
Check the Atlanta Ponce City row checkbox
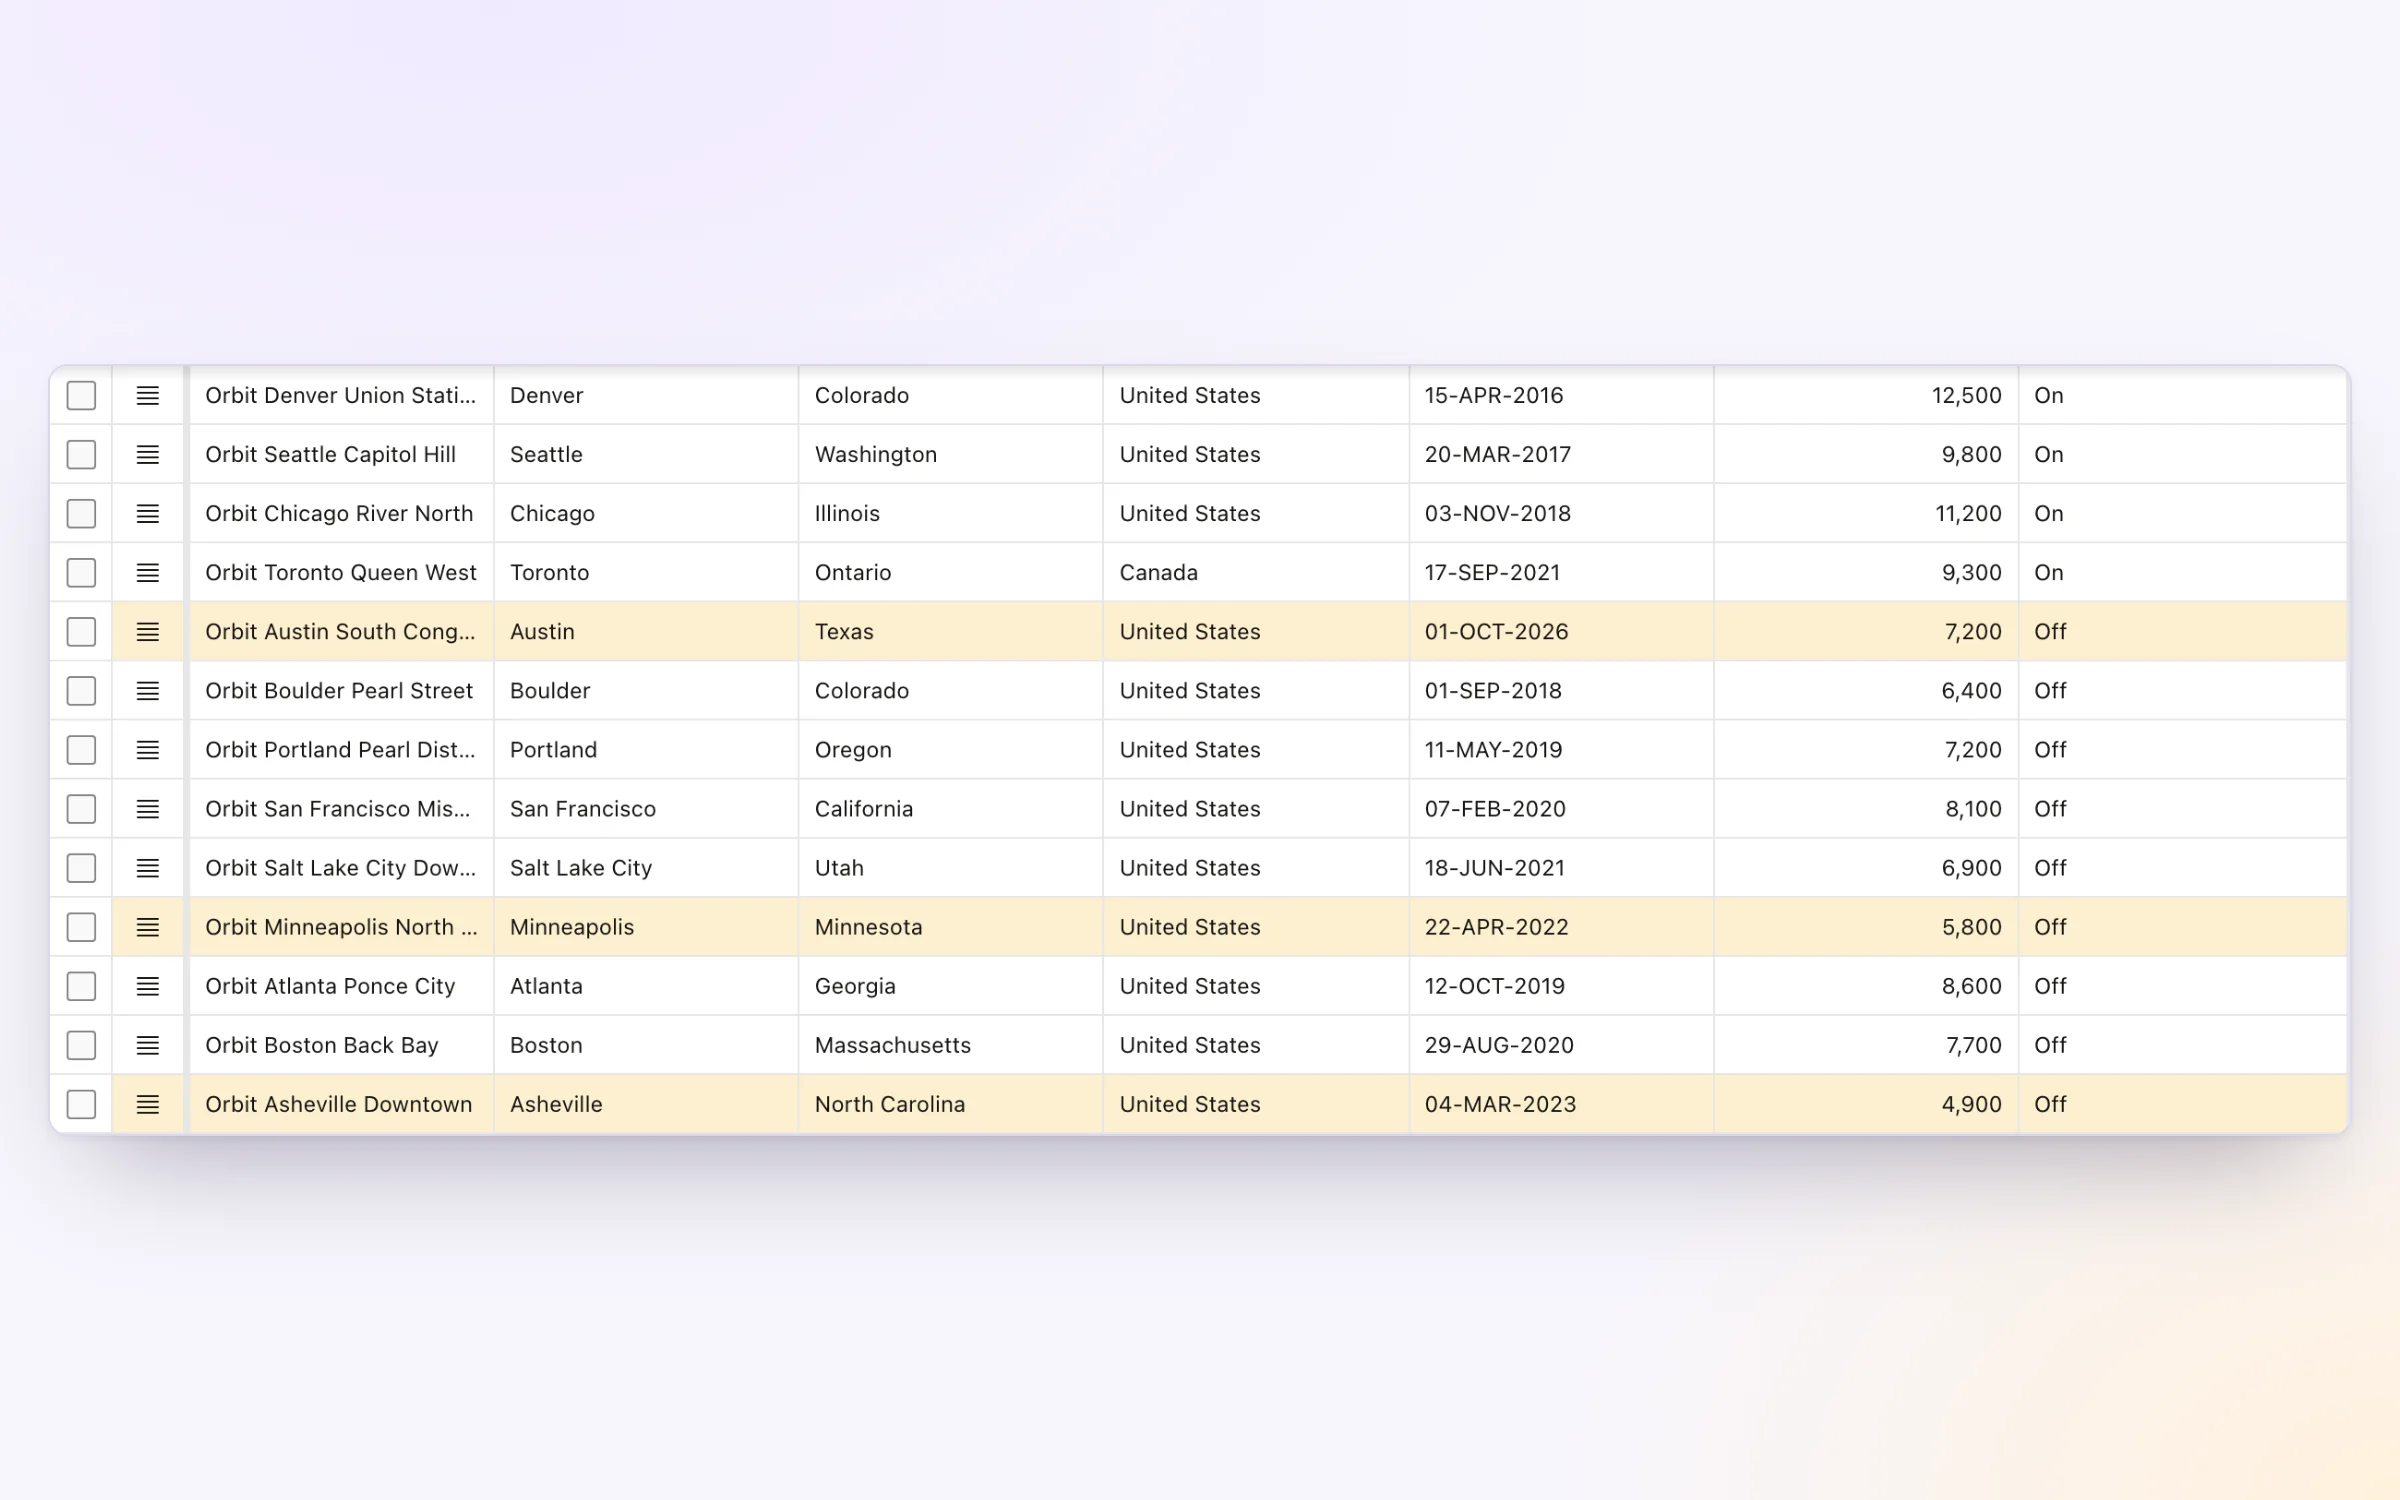81,986
